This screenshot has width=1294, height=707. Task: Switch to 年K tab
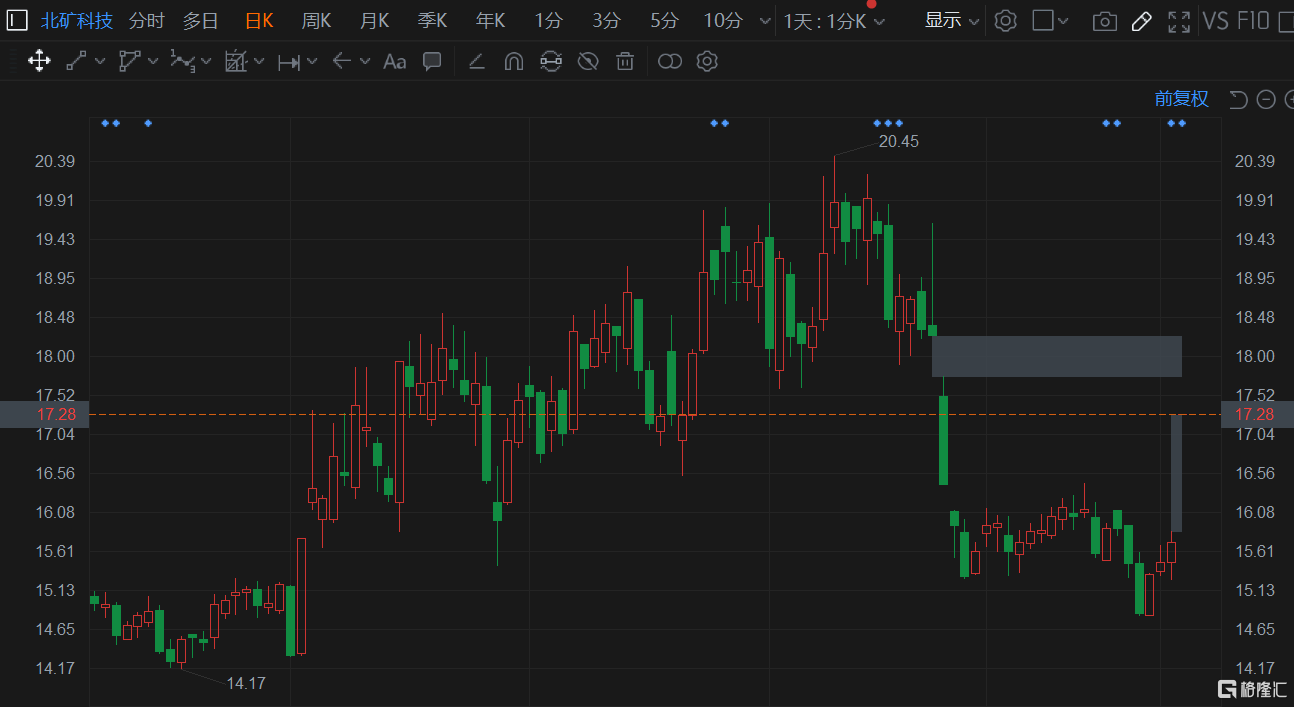coord(490,21)
